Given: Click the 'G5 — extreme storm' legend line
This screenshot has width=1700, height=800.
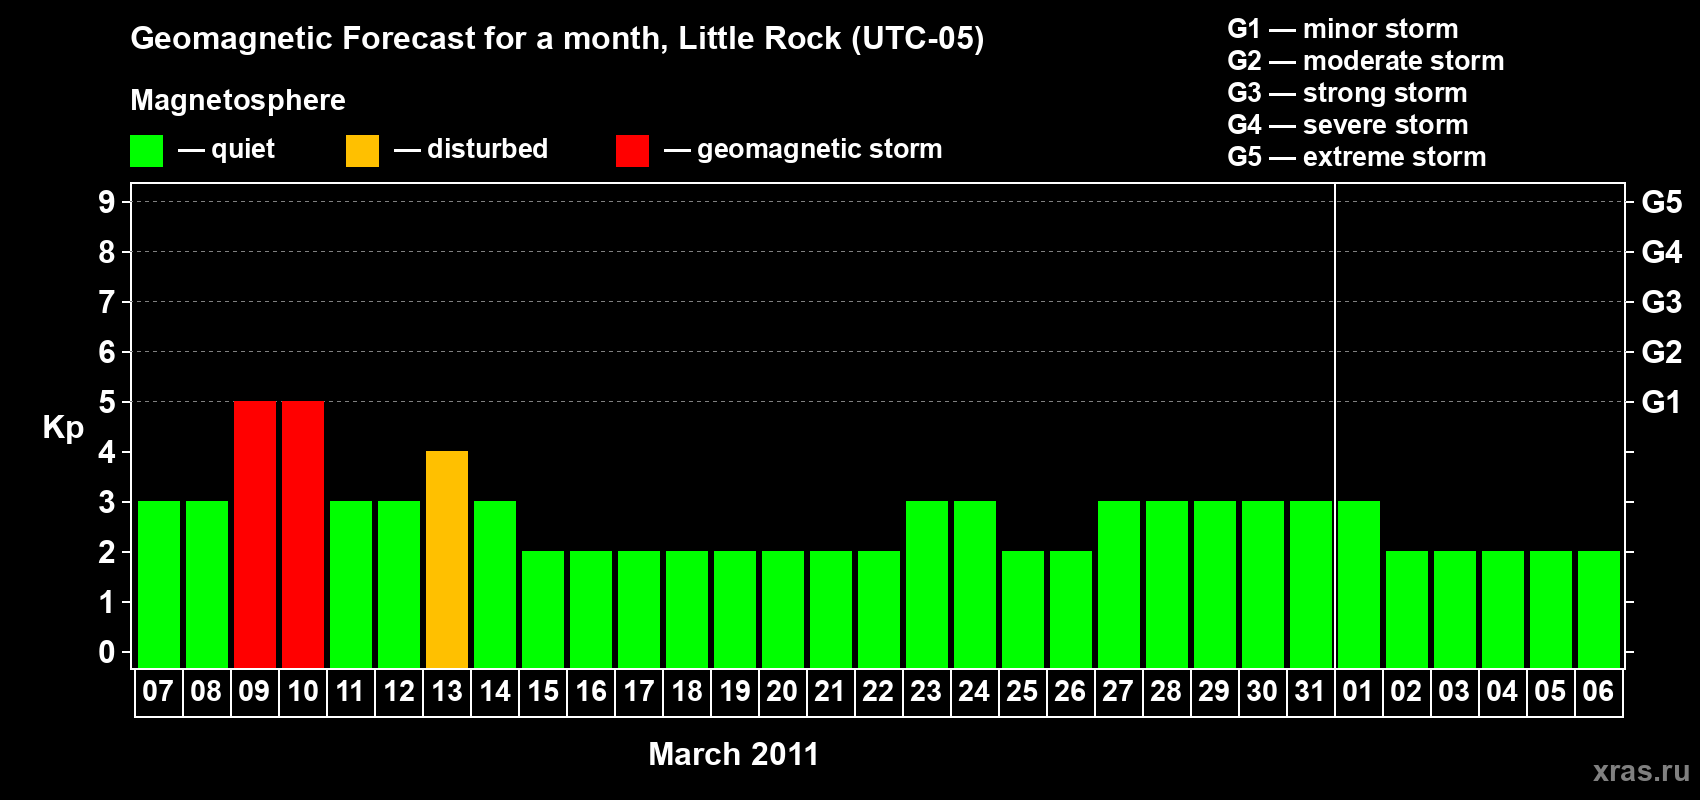Looking at the screenshot, I should pyautogui.click(x=1357, y=157).
